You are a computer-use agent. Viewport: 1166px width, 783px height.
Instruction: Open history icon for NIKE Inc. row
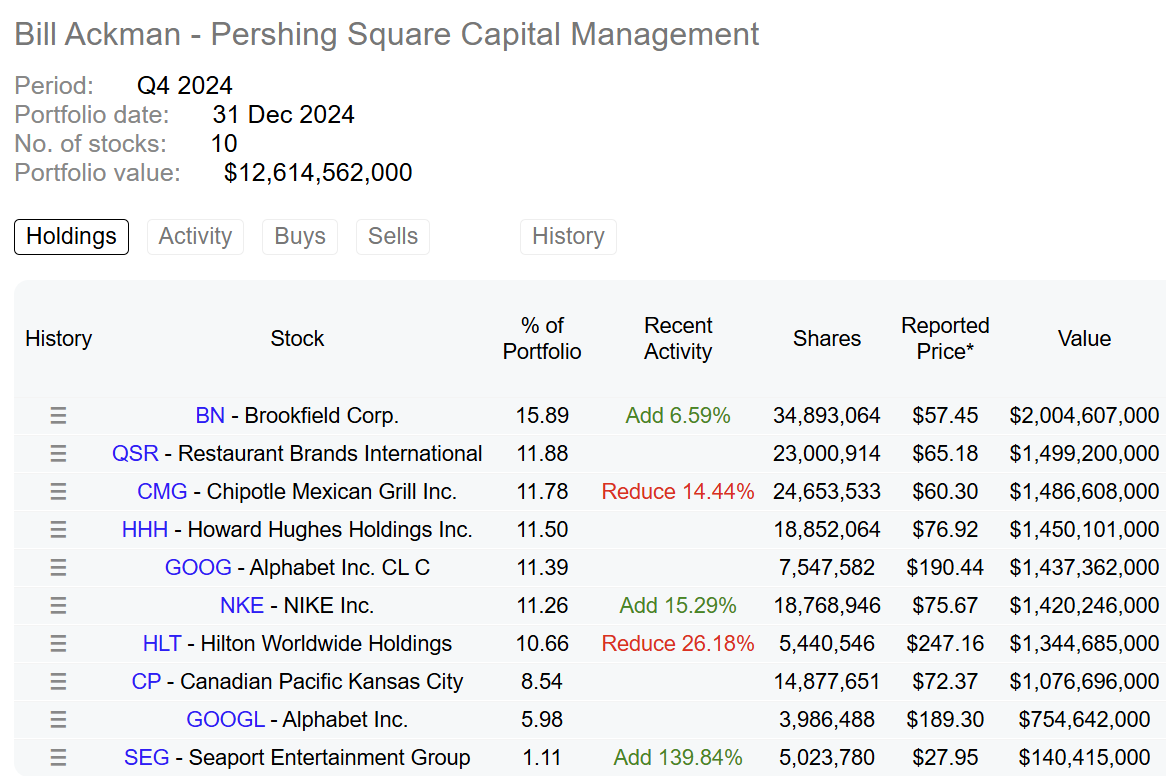(x=58, y=605)
